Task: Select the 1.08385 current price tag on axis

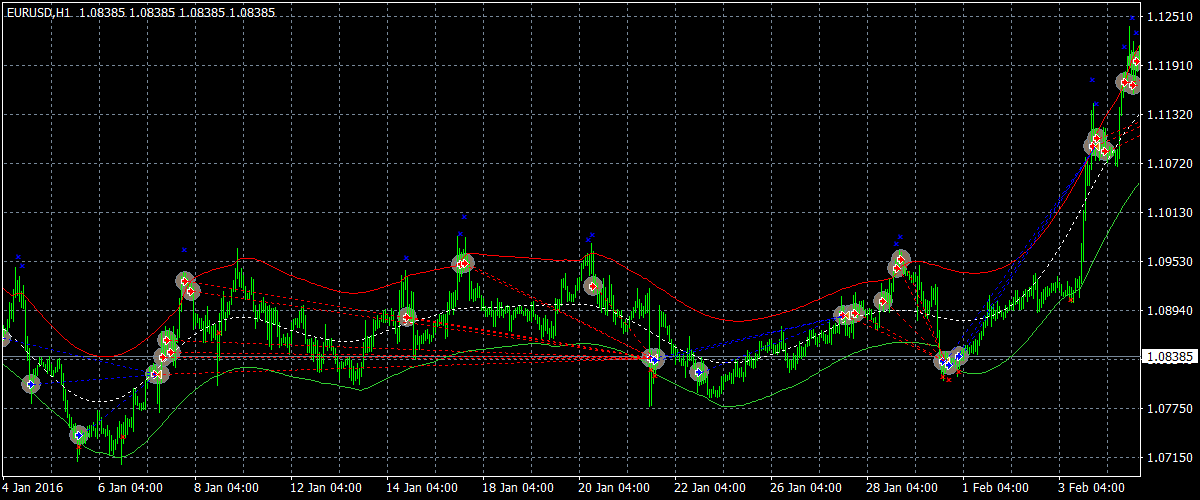Action: [x=1169, y=357]
